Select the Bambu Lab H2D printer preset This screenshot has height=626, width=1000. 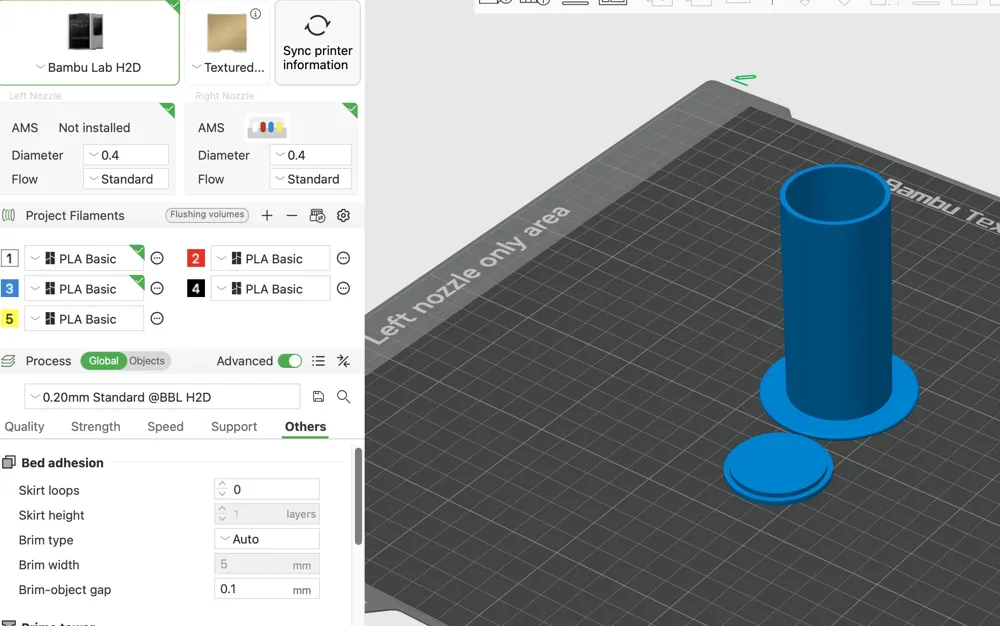89,43
